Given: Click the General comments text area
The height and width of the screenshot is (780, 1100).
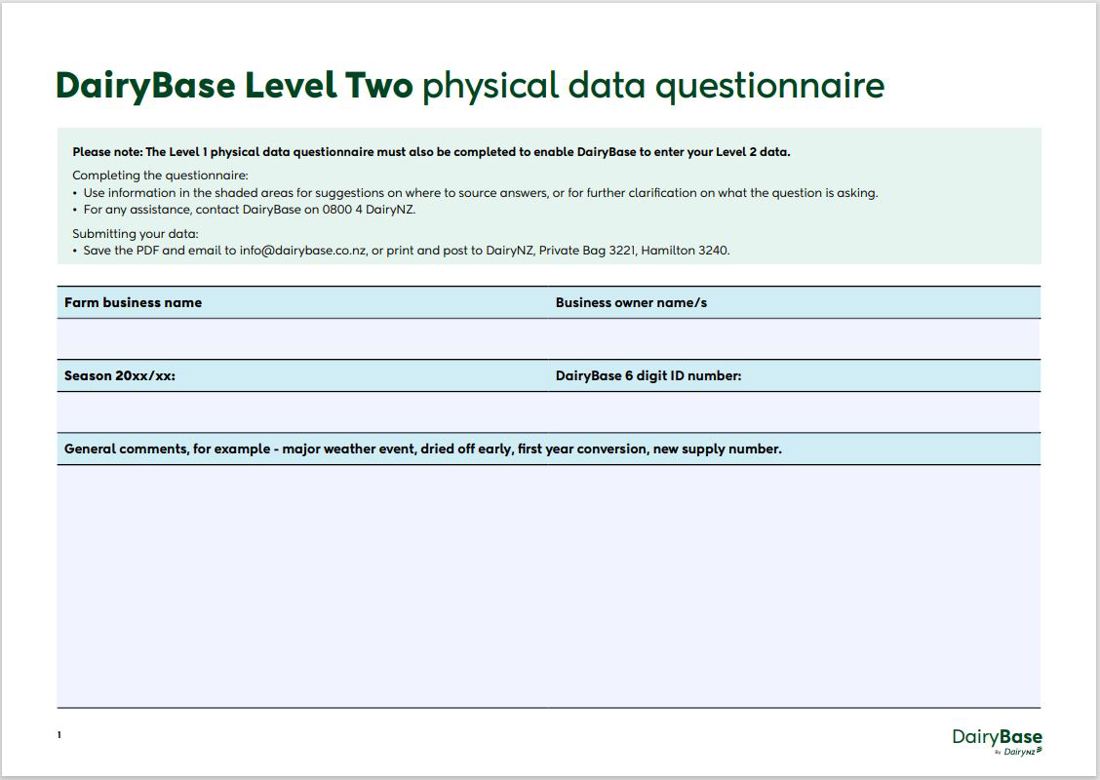Looking at the screenshot, I should pos(549,586).
